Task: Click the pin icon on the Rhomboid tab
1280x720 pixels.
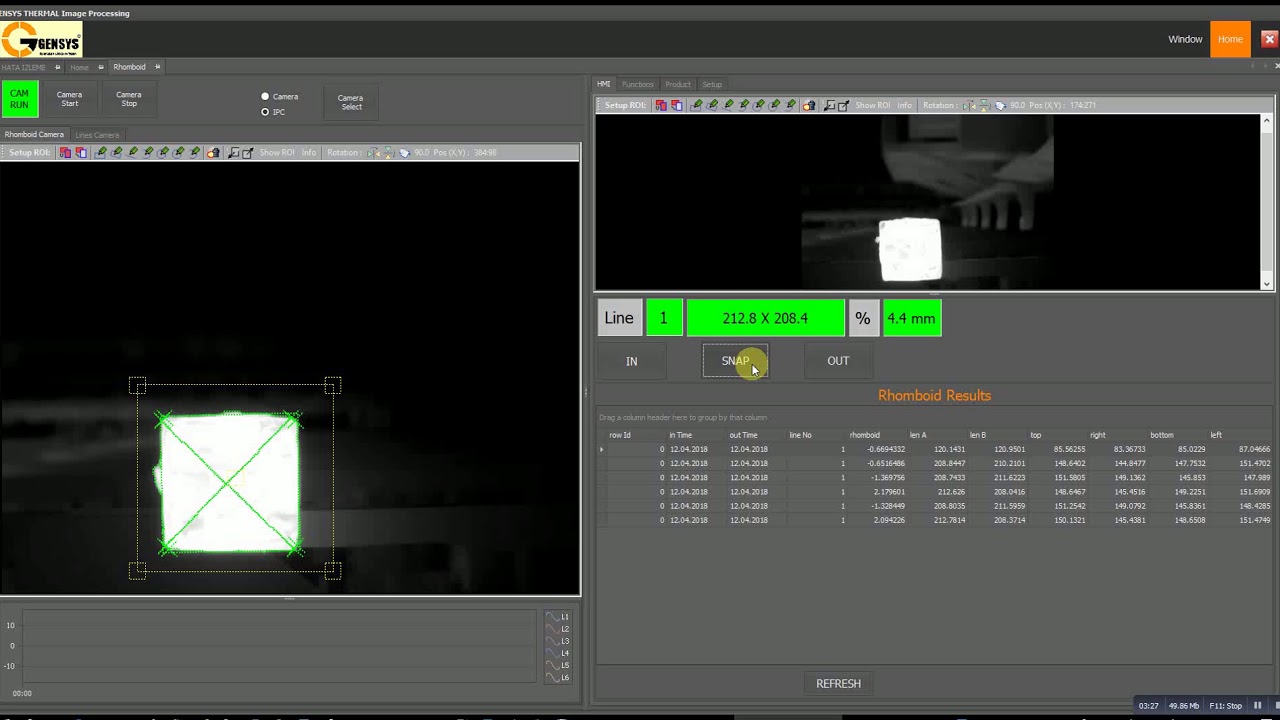Action: pos(157,67)
